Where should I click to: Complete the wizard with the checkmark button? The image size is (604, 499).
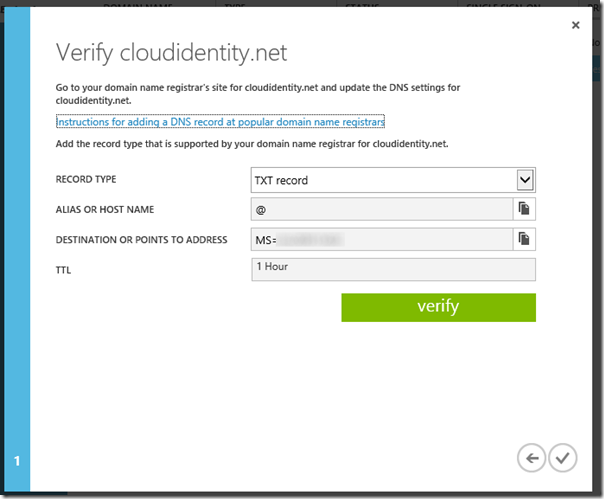562,458
